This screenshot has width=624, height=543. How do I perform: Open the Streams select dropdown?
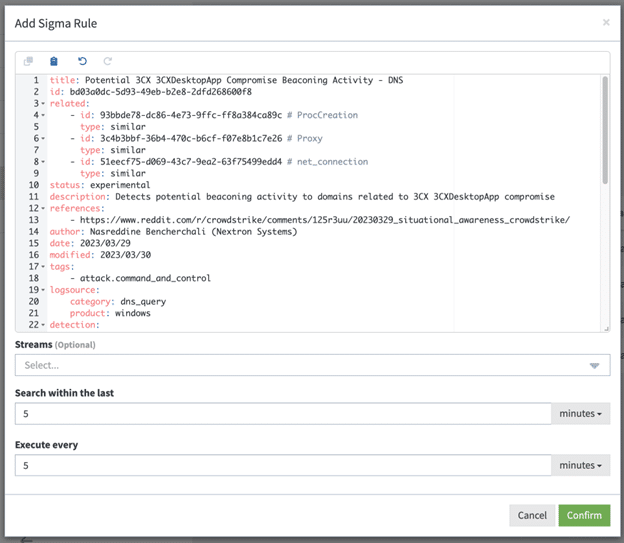click(x=312, y=365)
